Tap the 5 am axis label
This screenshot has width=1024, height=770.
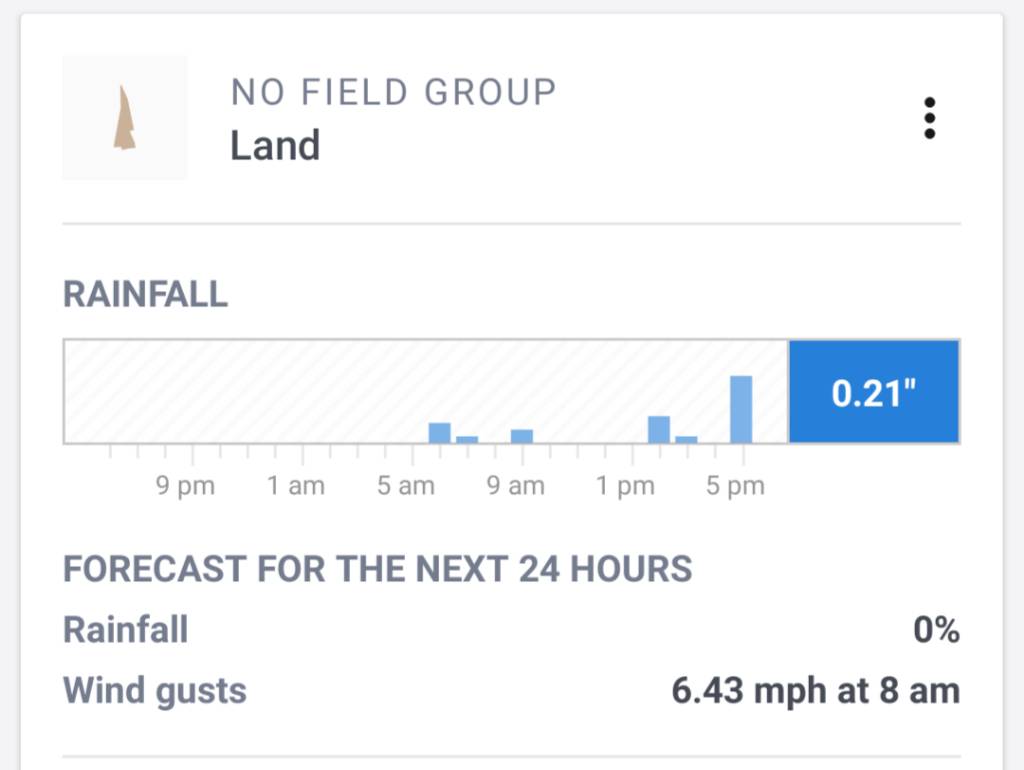[x=406, y=486]
